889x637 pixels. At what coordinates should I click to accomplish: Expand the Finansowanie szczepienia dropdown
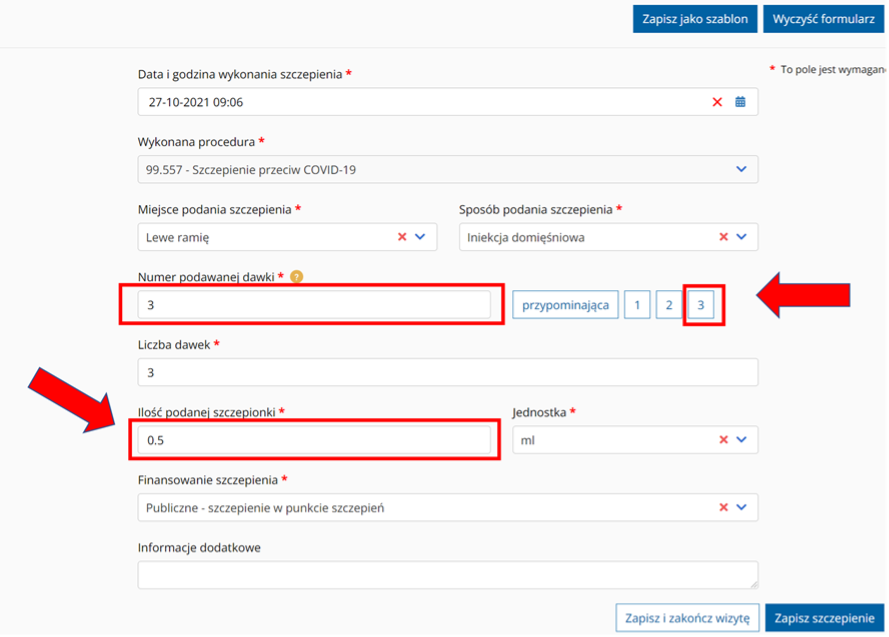point(741,507)
